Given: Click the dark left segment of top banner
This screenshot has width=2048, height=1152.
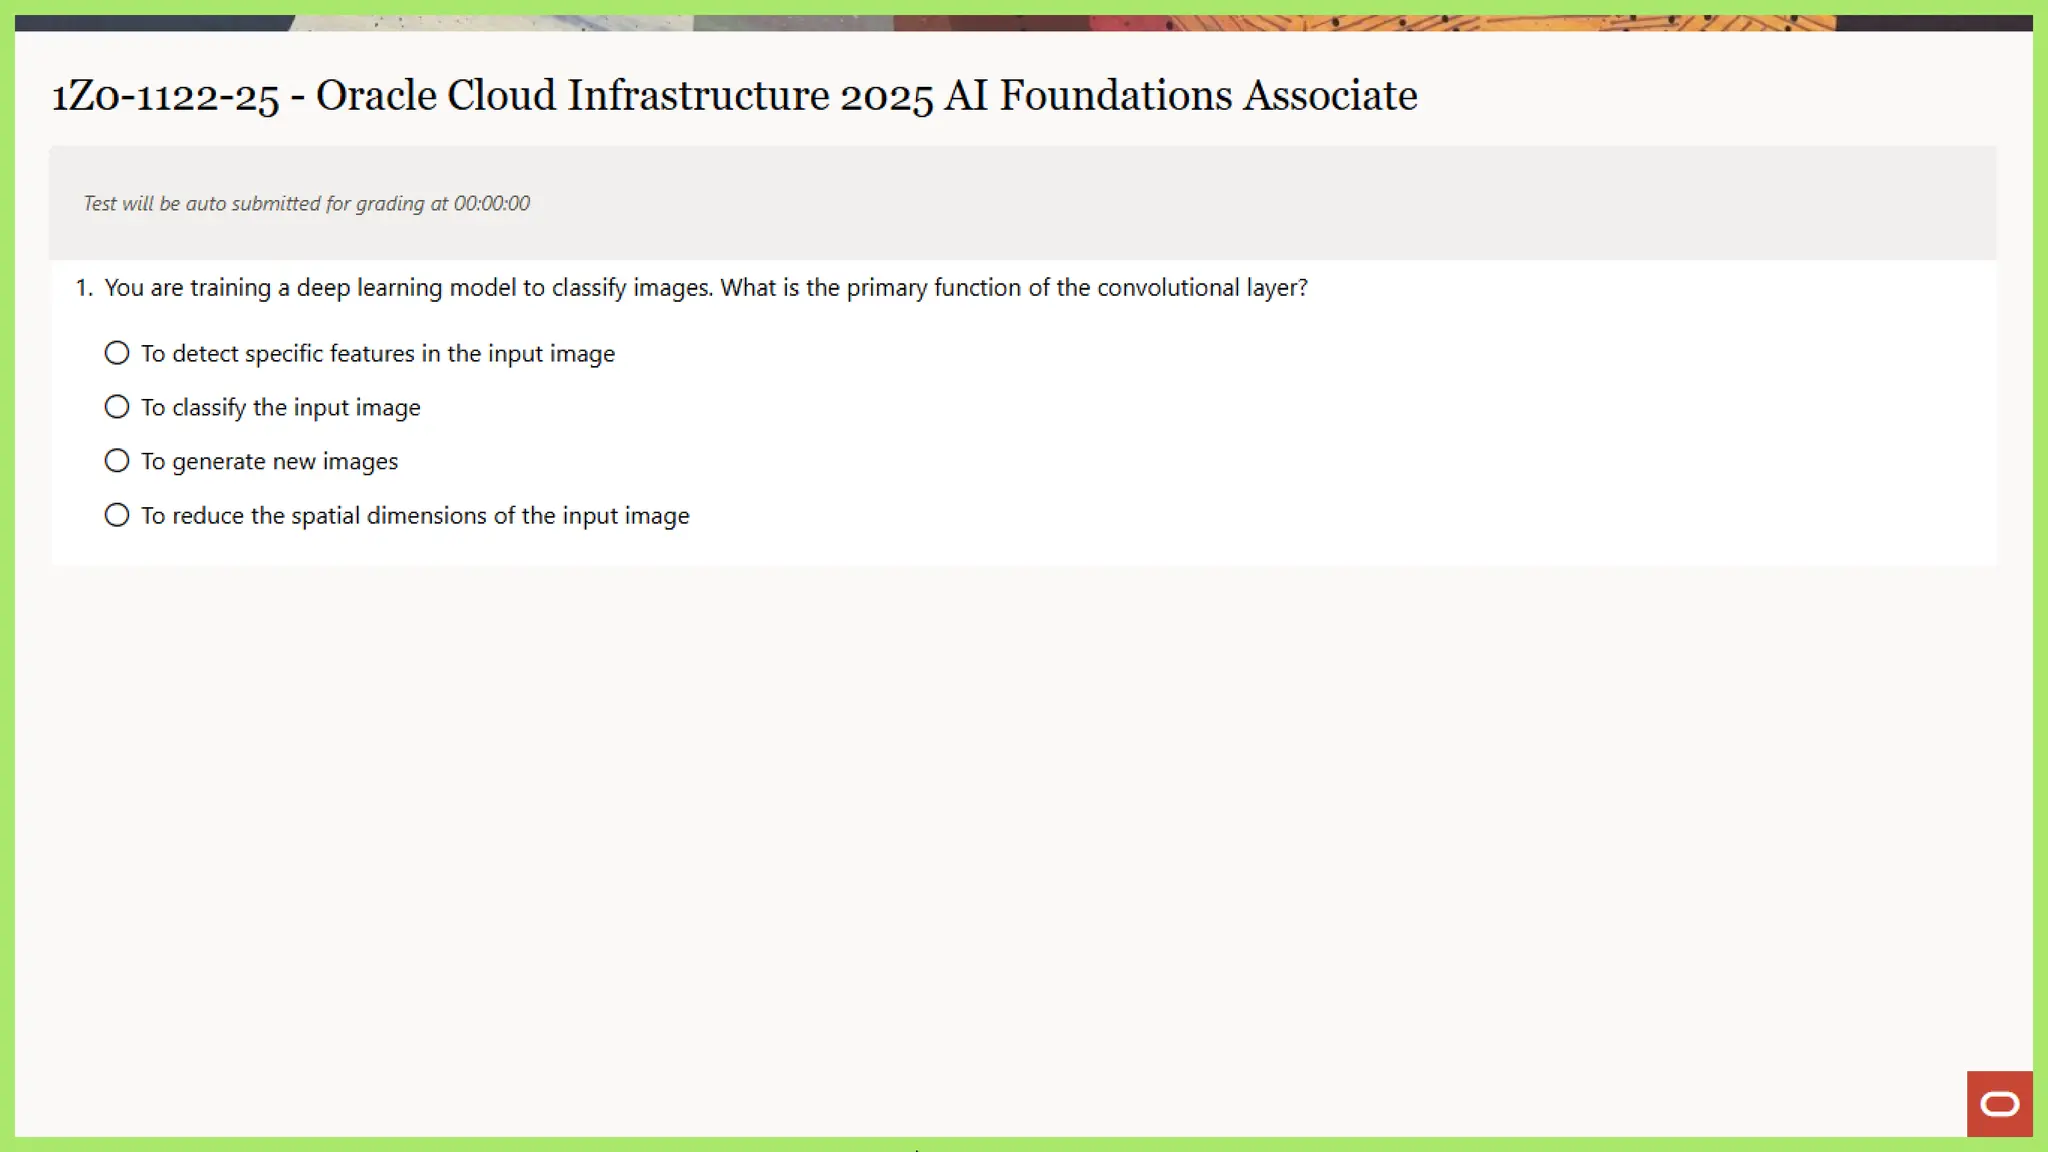Looking at the screenshot, I should [150, 22].
